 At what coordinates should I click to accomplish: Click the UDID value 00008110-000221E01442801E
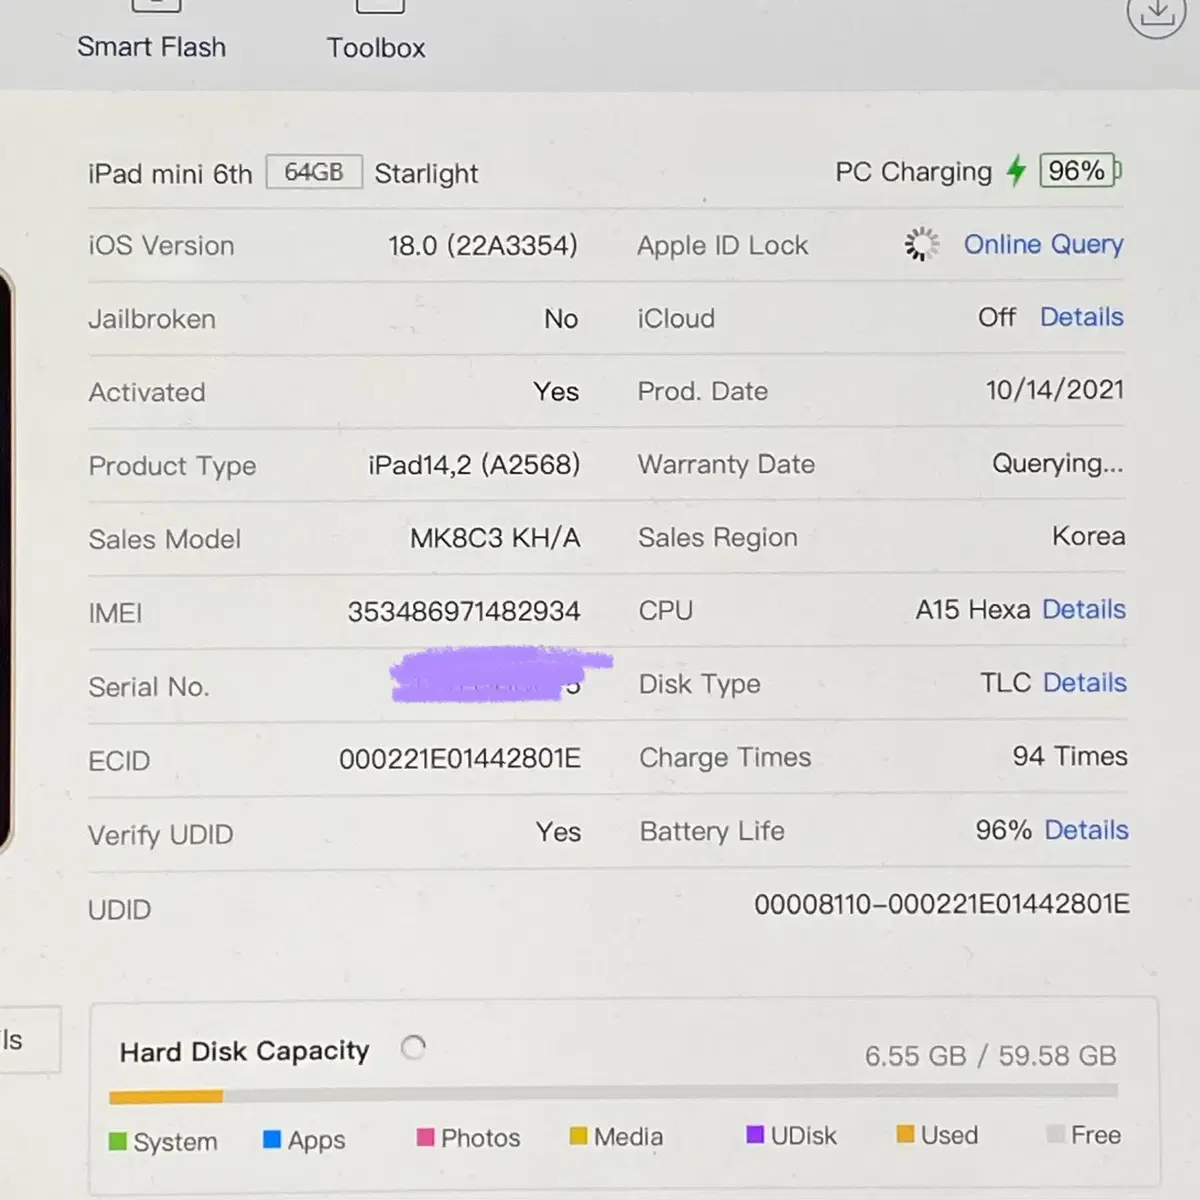pos(942,904)
